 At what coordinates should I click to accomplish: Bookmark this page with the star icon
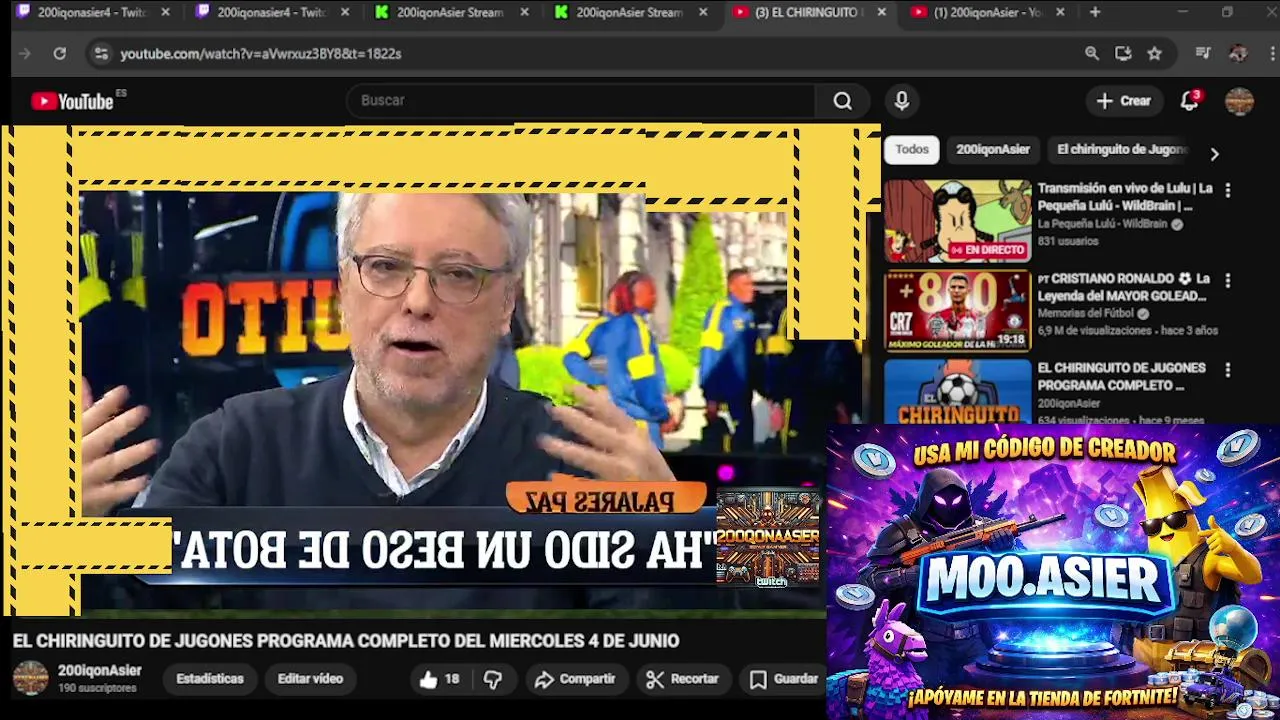click(x=1155, y=54)
